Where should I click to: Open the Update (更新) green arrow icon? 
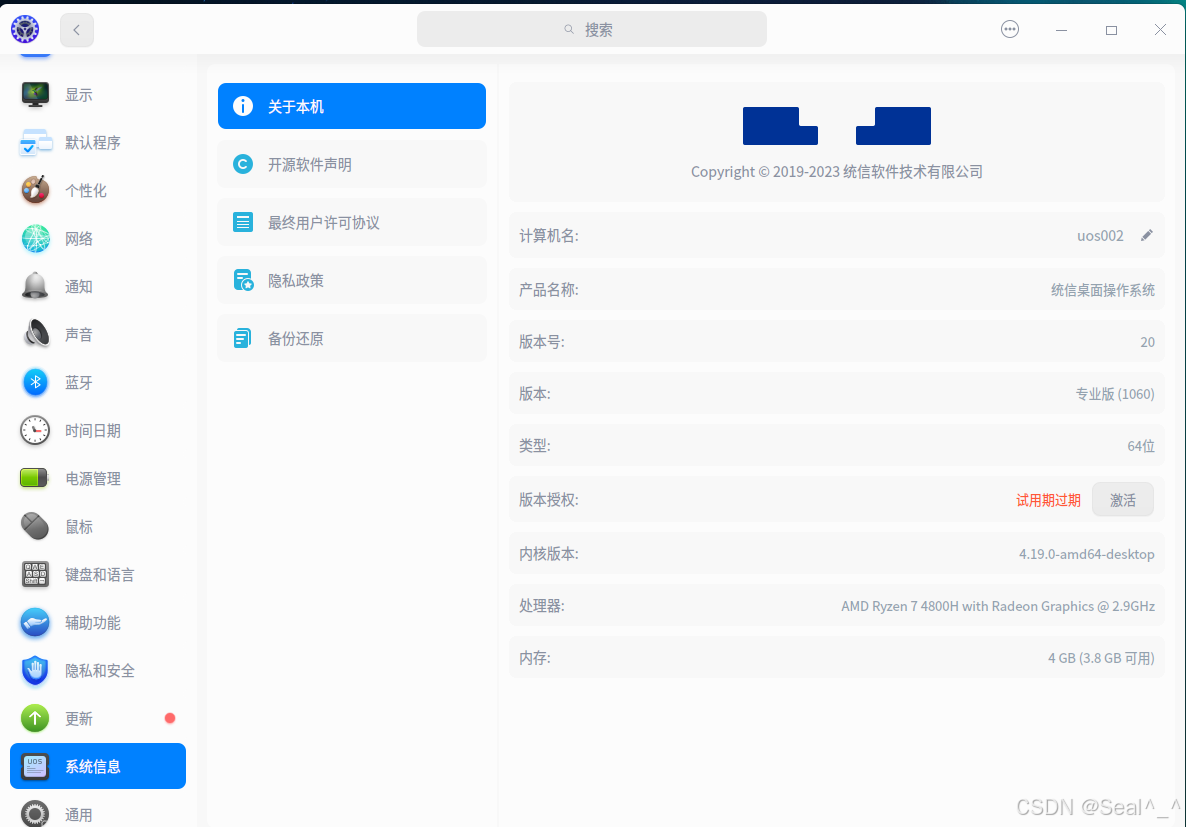35,718
